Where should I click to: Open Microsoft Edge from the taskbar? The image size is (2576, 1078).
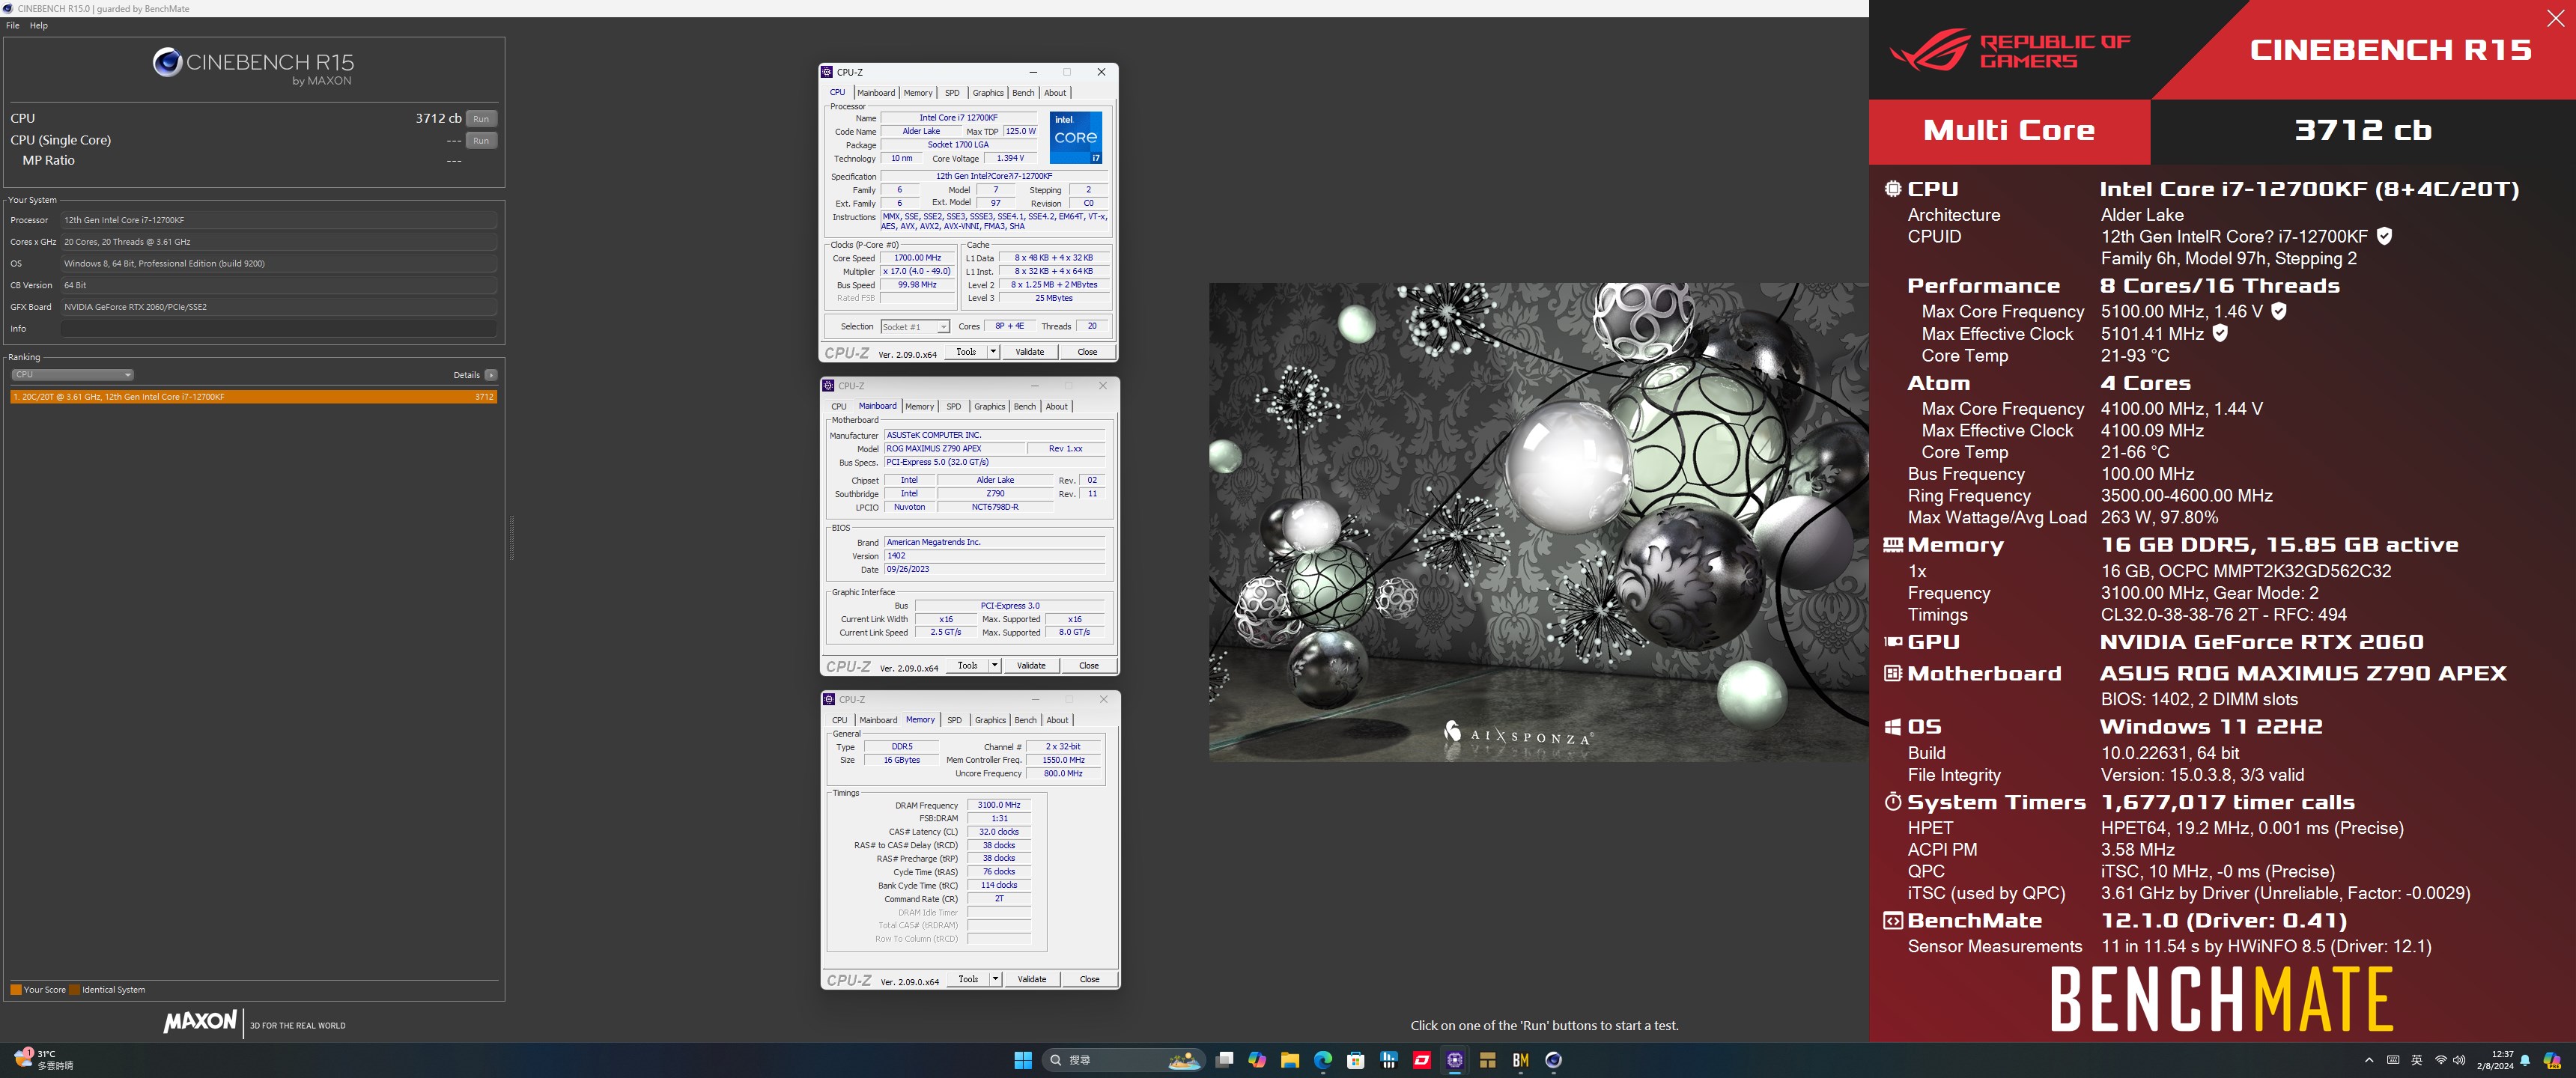(1323, 1060)
